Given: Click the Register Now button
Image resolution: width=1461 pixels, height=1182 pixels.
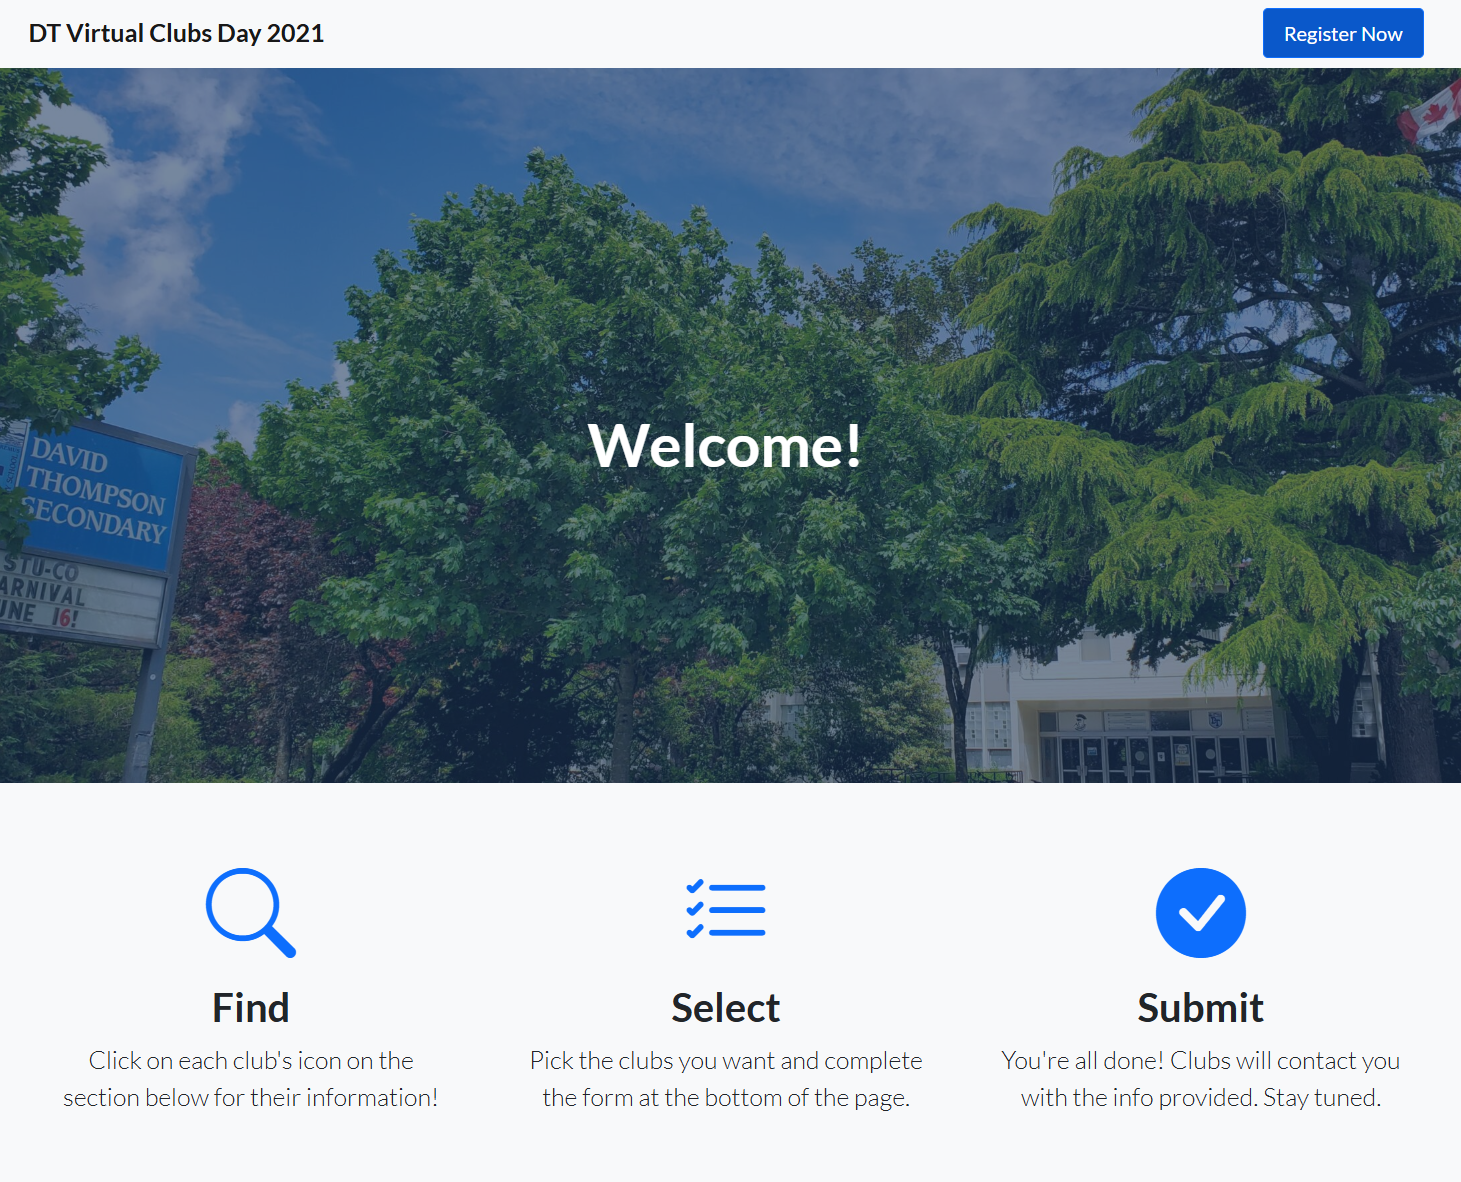Looking at the screenshot, I should click(1343, 33).
